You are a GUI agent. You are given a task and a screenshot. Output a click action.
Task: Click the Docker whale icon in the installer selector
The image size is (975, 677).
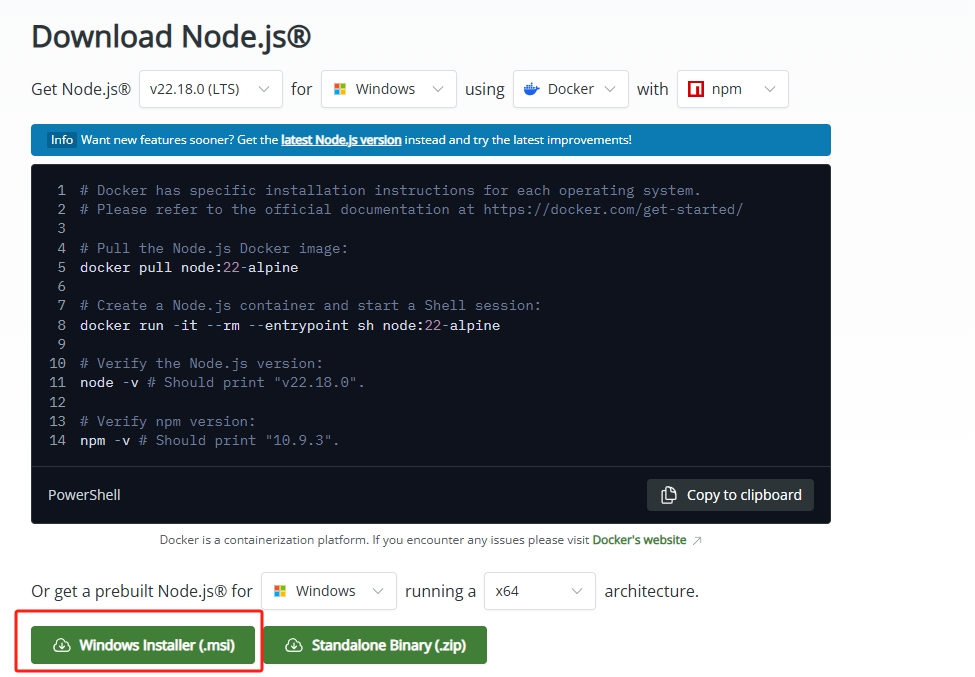pyautogui.click(x=530, y=89)
